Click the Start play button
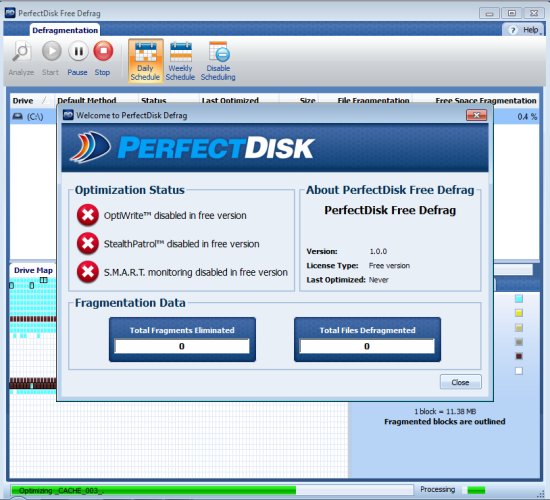550x500 pixels. pyautogui.click(x=51, y=51)
